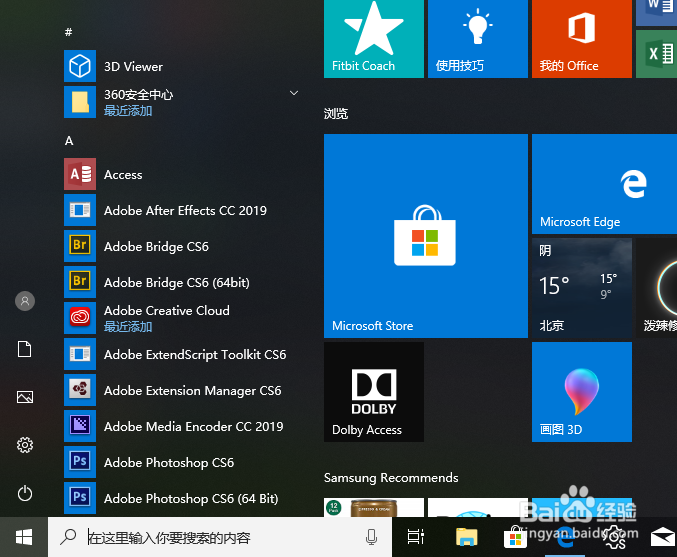Viewport: 677px width, 557px height.
Task: Open Adobe Media Encoder CC 2019 icon
Action: point(80,426)
